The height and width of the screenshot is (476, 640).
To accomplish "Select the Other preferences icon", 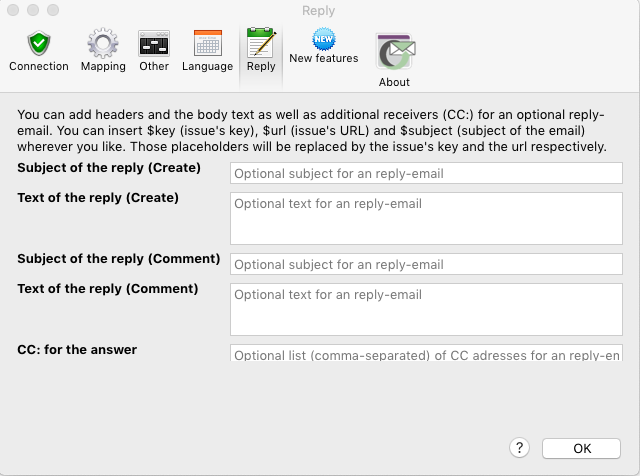I will (154, 44).
